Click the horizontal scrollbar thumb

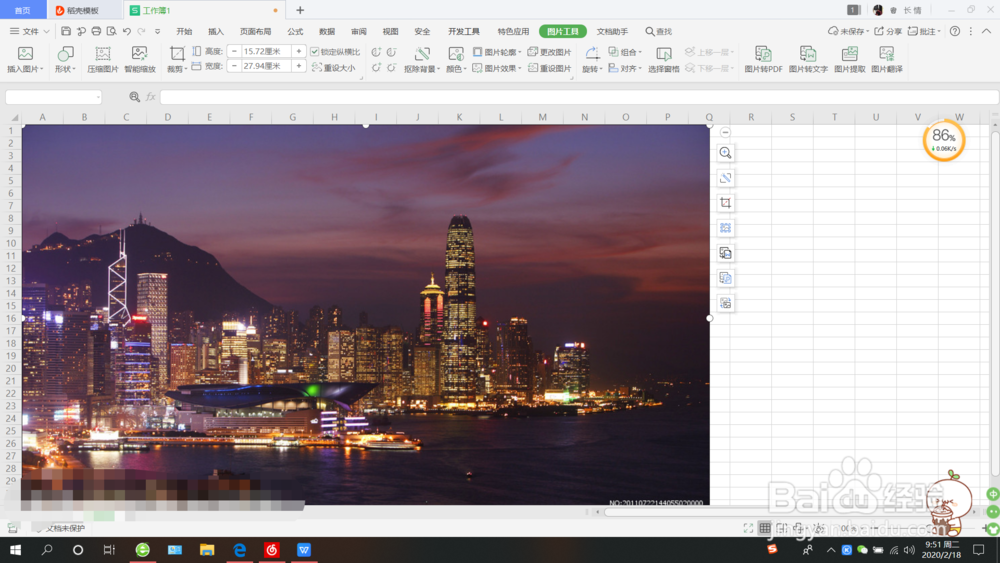tap(787, 512)
